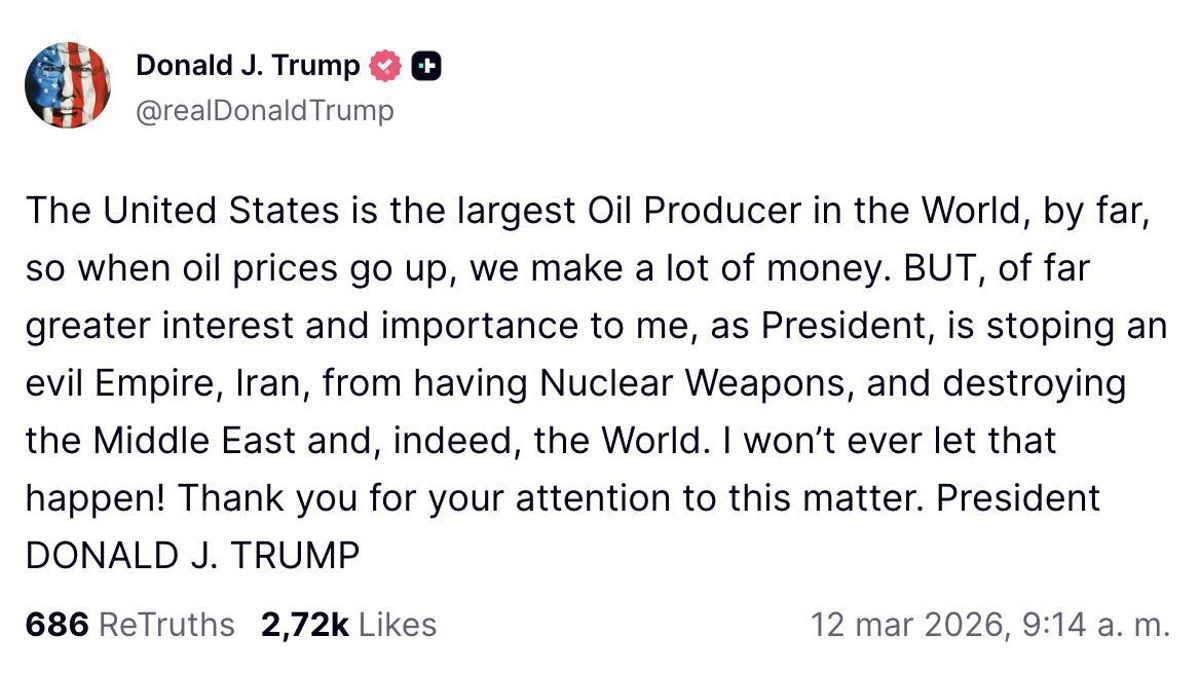Click the post body text to open thread
The height and width of the screenshot is (675, 1200).
point(600,380)
